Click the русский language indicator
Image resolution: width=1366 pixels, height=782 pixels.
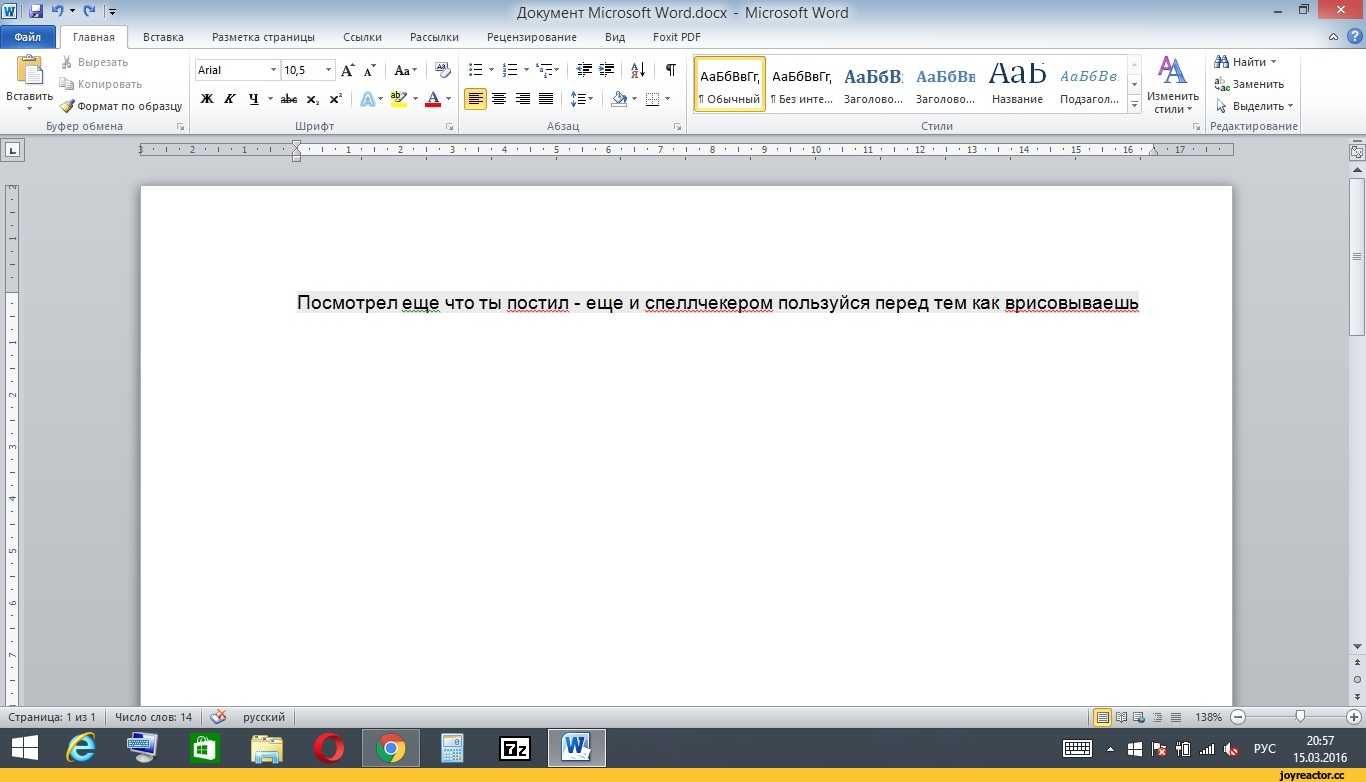pyautogui.click(x=264, y=717)
